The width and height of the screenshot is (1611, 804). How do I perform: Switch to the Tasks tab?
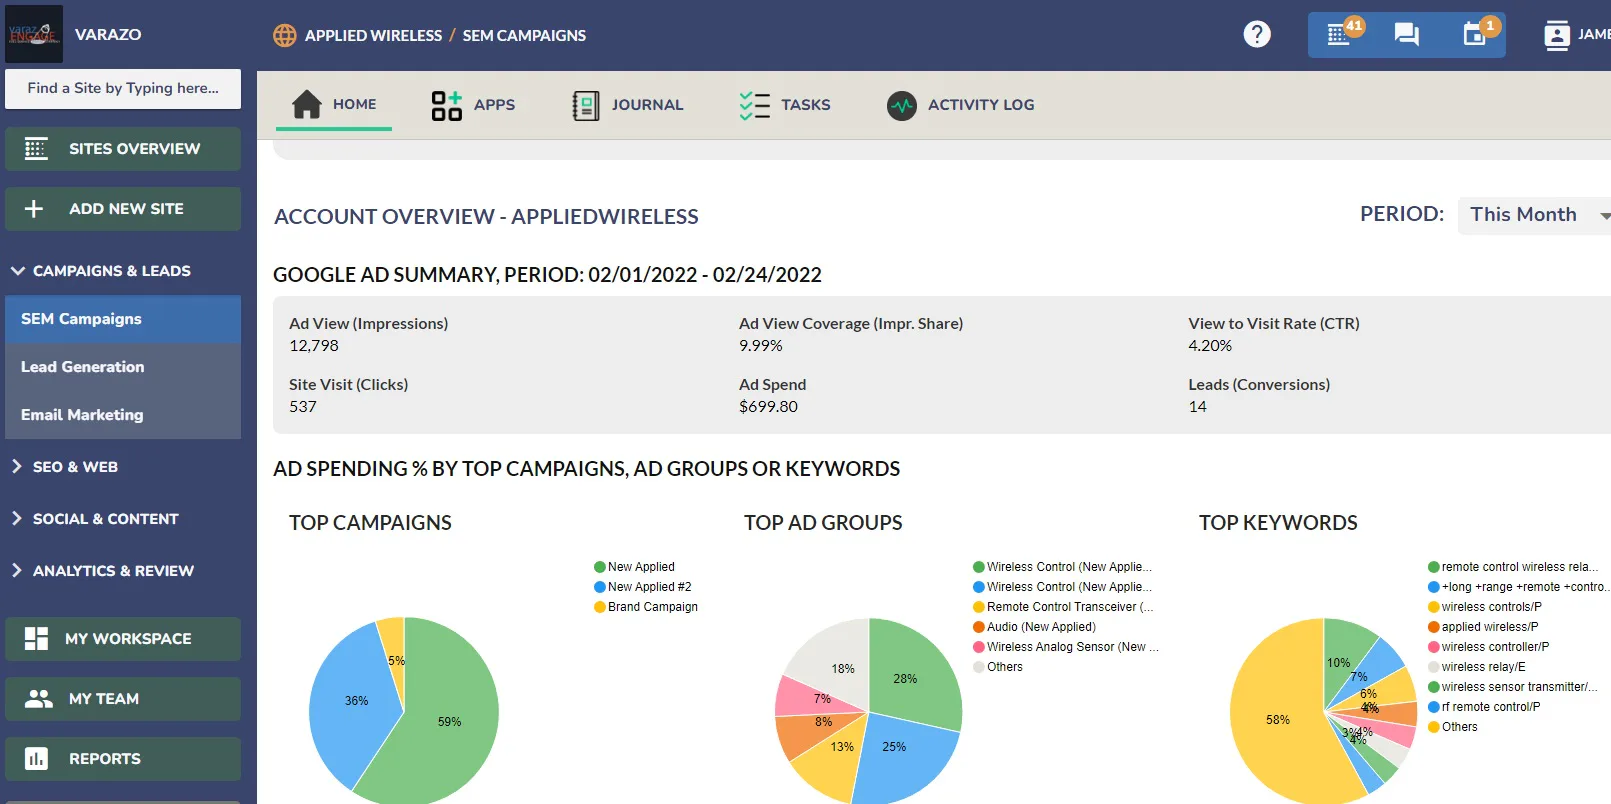point(785,105)
